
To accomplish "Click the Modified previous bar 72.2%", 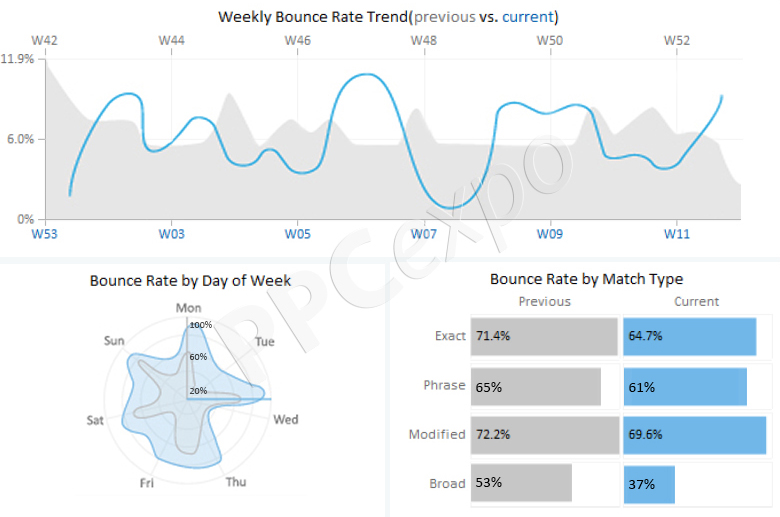I will pyautogui.click(x=545, y=435).
